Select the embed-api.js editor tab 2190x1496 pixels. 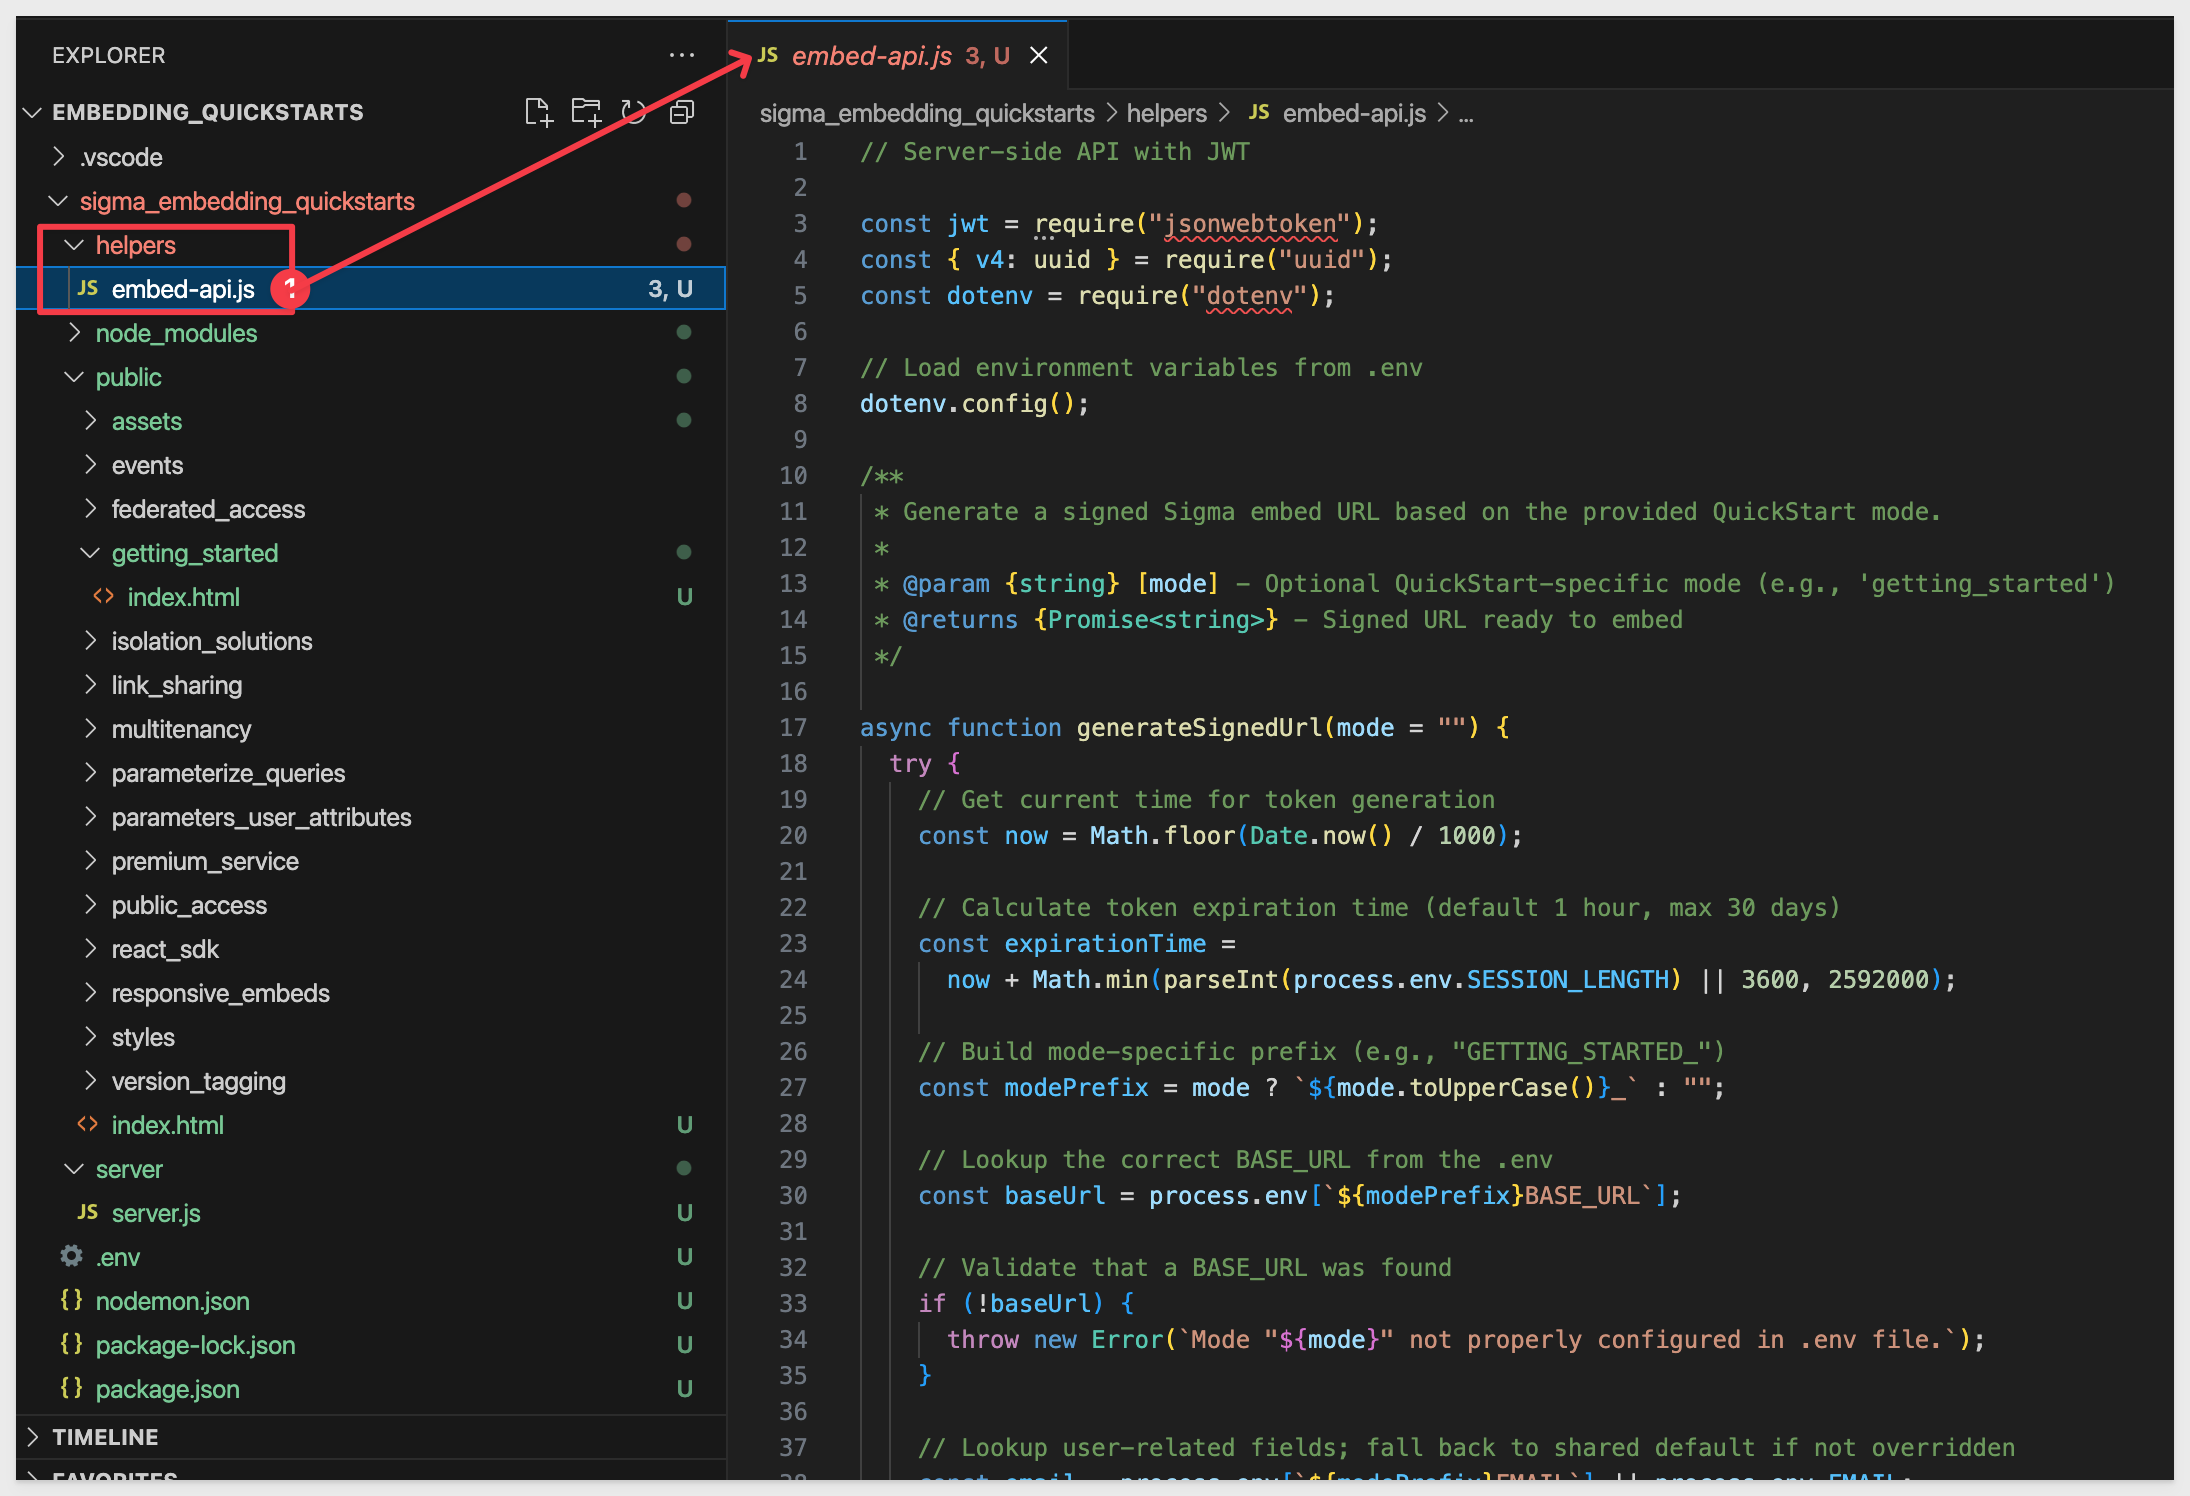tap(897, 55)
